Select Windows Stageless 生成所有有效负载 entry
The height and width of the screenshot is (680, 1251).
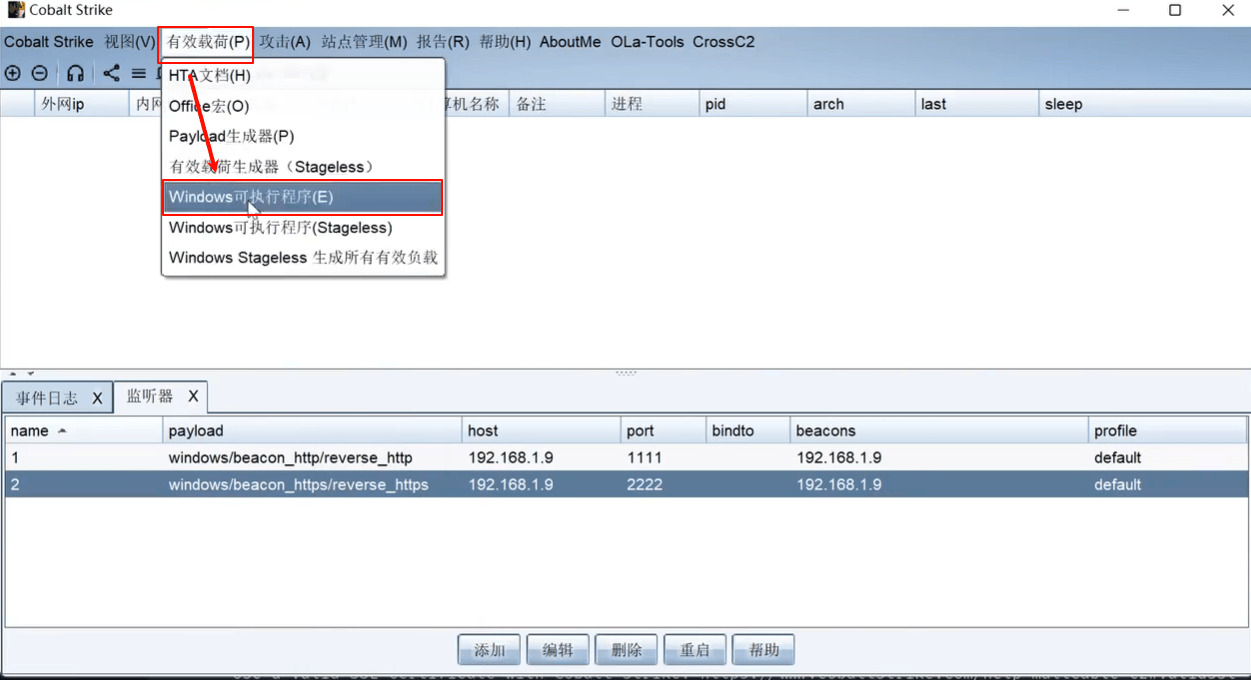click(x=303, y=257)
